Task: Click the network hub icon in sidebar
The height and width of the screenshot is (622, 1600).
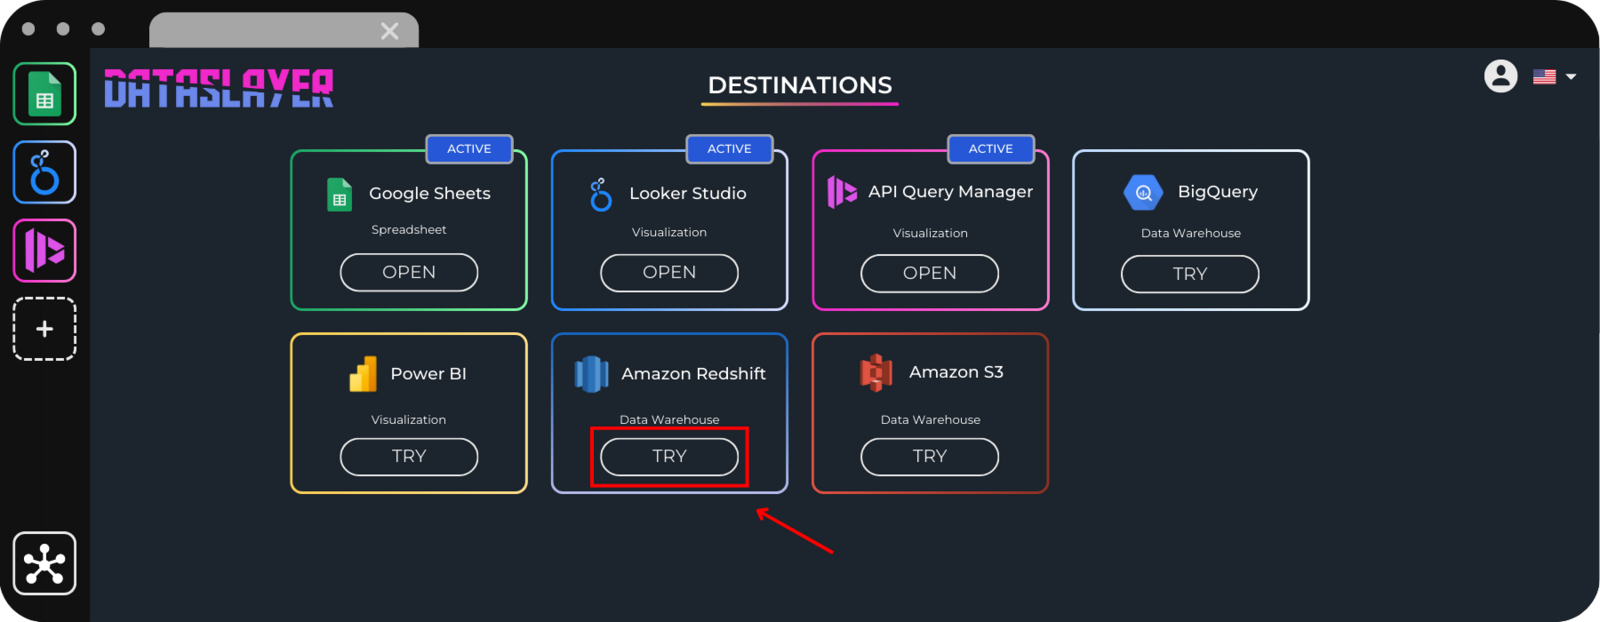Action: (44, 564)
